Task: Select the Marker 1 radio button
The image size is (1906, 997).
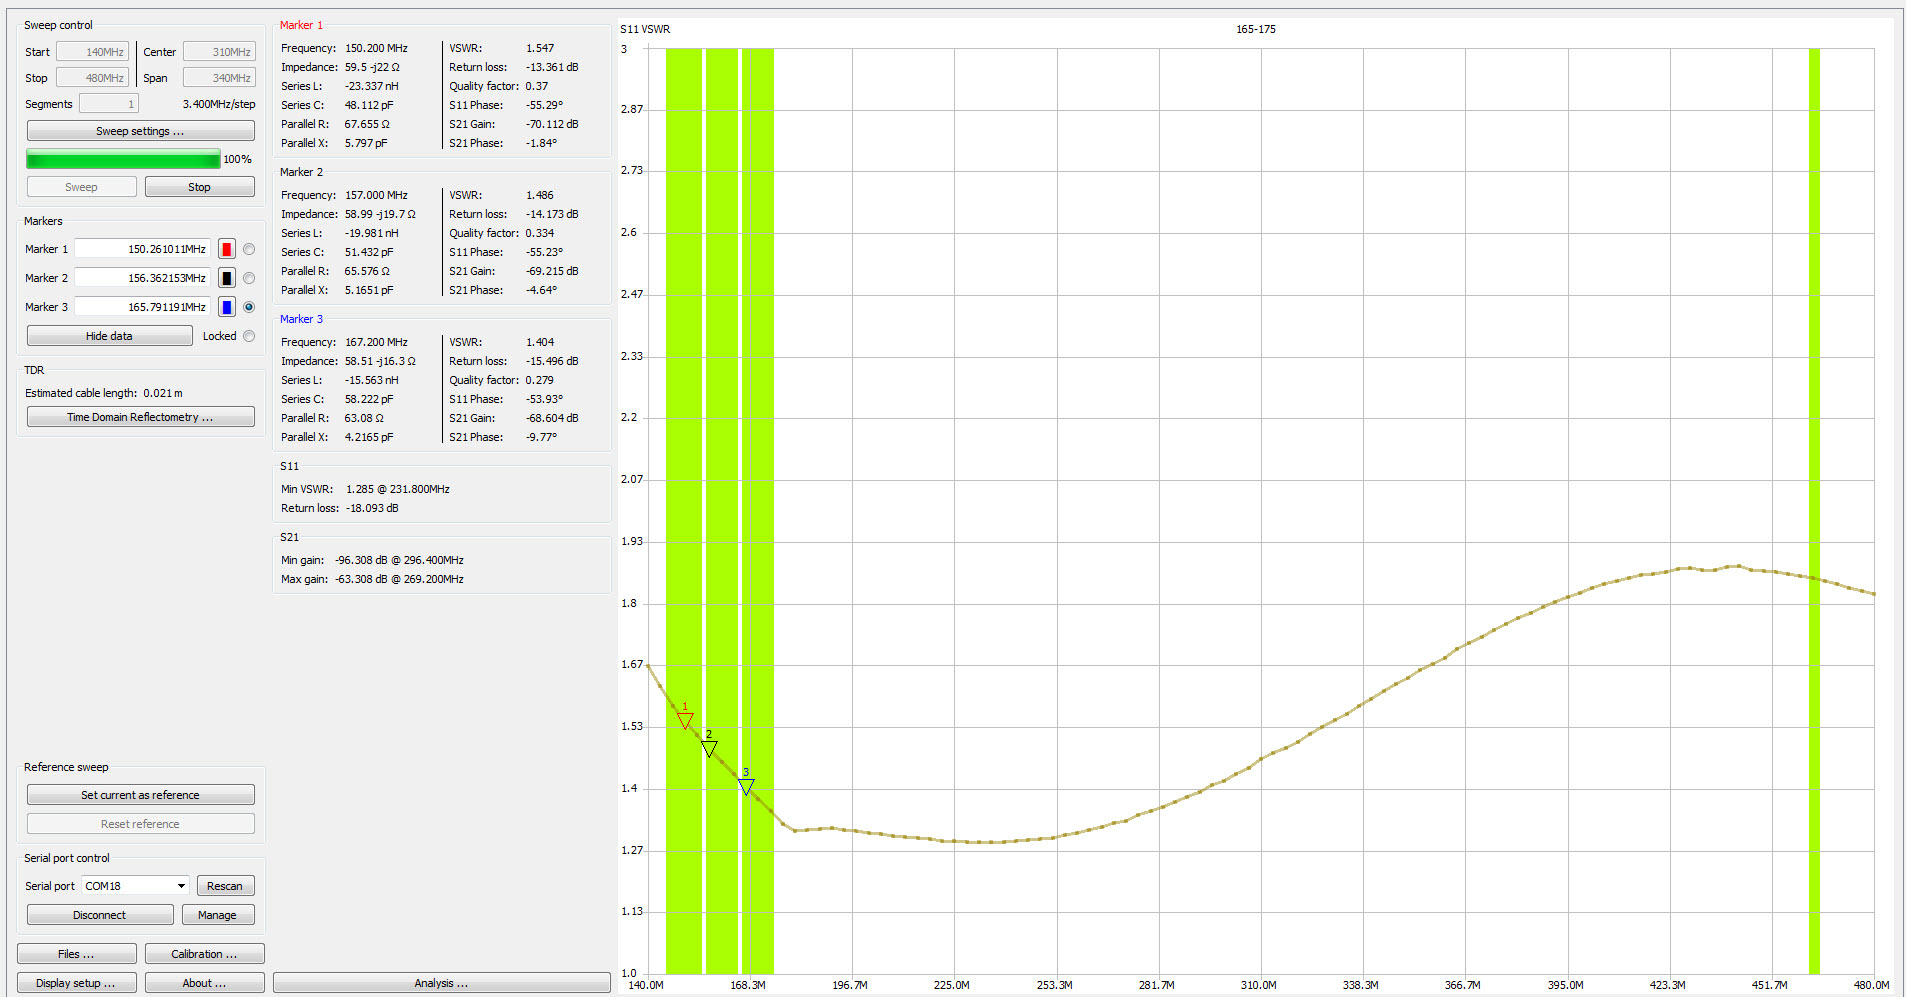Action: (x=249, y=249)
